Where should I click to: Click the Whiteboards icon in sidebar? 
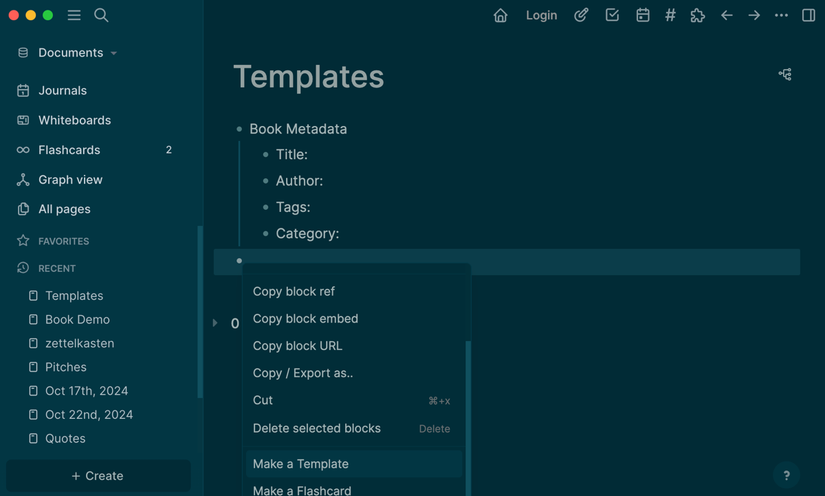pos(23,120)
